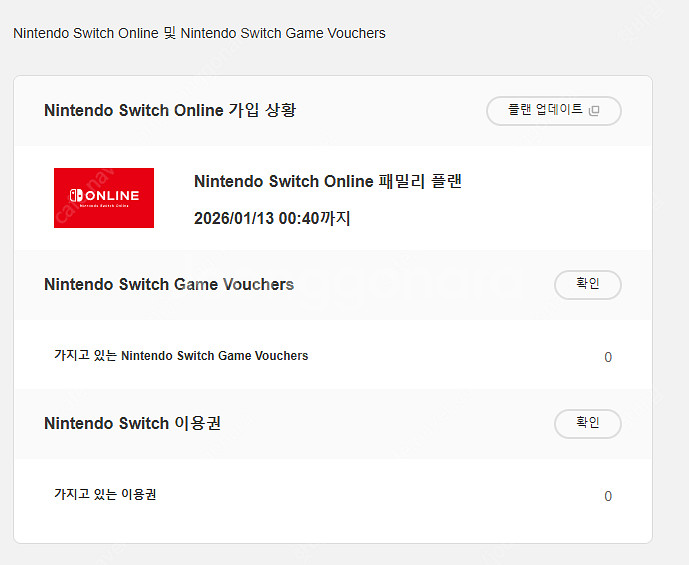
Task: Select 가지고 있는 Nintendo Switch Game Vouchers label
Action: coord(181,355)
